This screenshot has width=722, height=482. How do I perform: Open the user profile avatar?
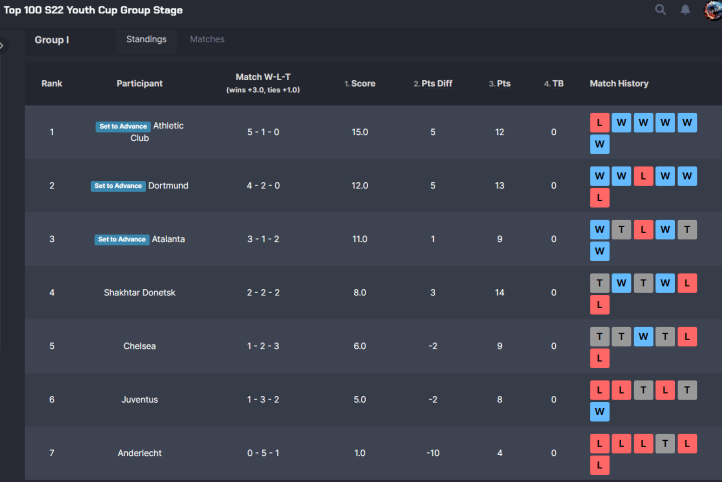tap(712, 9)
